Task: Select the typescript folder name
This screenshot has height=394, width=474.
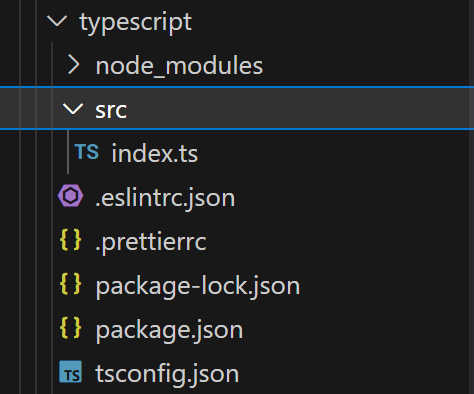Action: pos(135,23)
